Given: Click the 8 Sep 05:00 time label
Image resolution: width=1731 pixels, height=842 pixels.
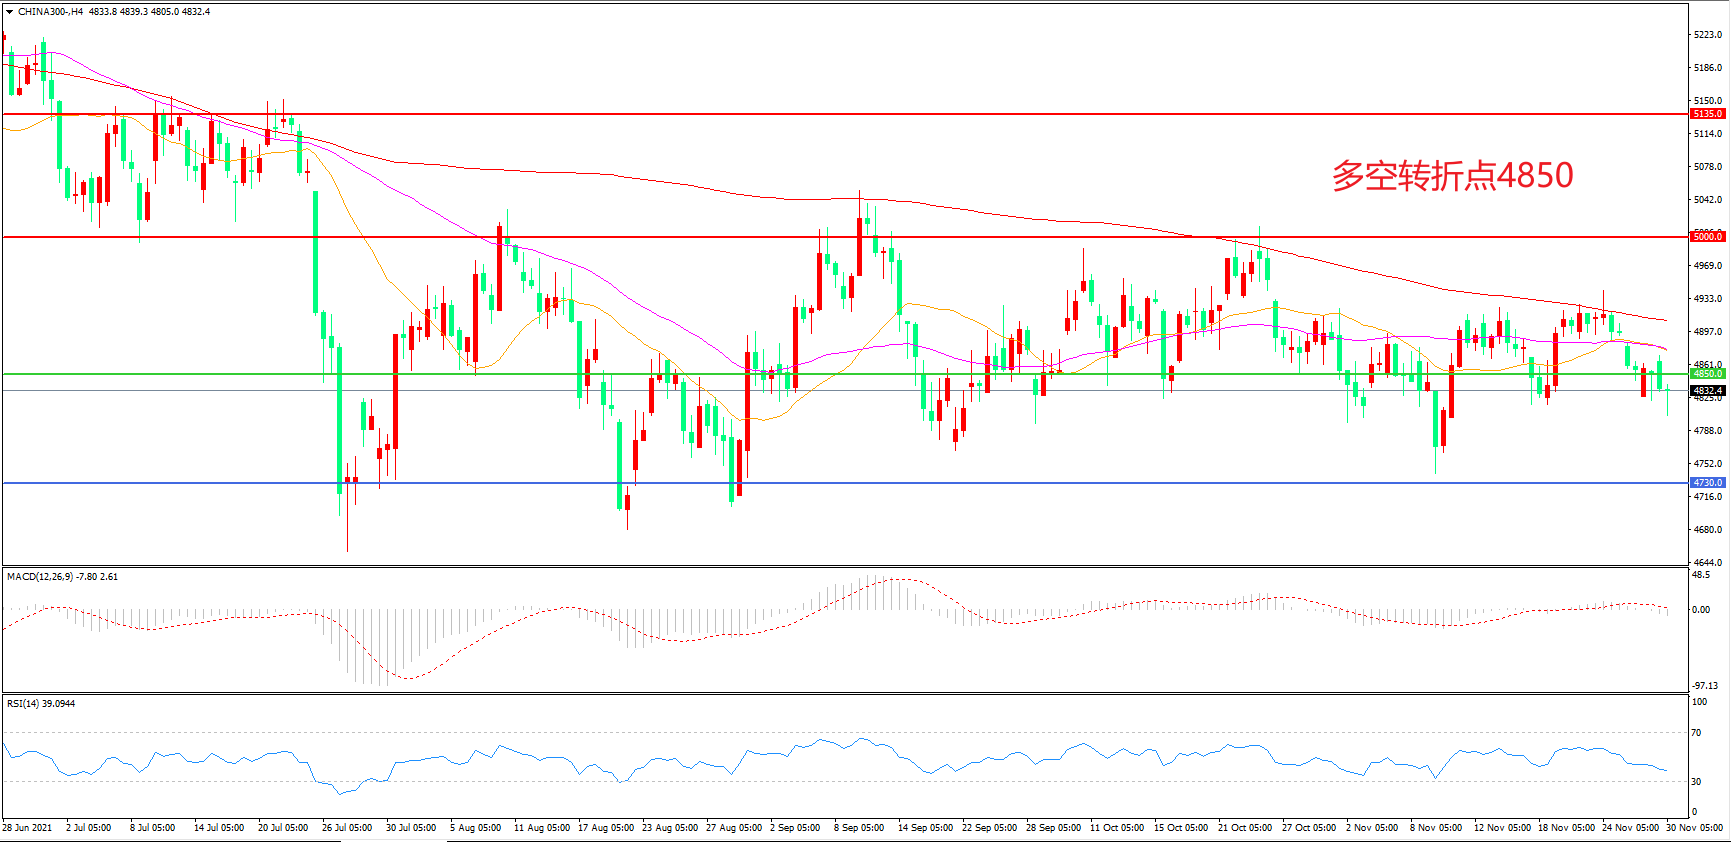Looking at the screenshot, I should tap(859, 828).
